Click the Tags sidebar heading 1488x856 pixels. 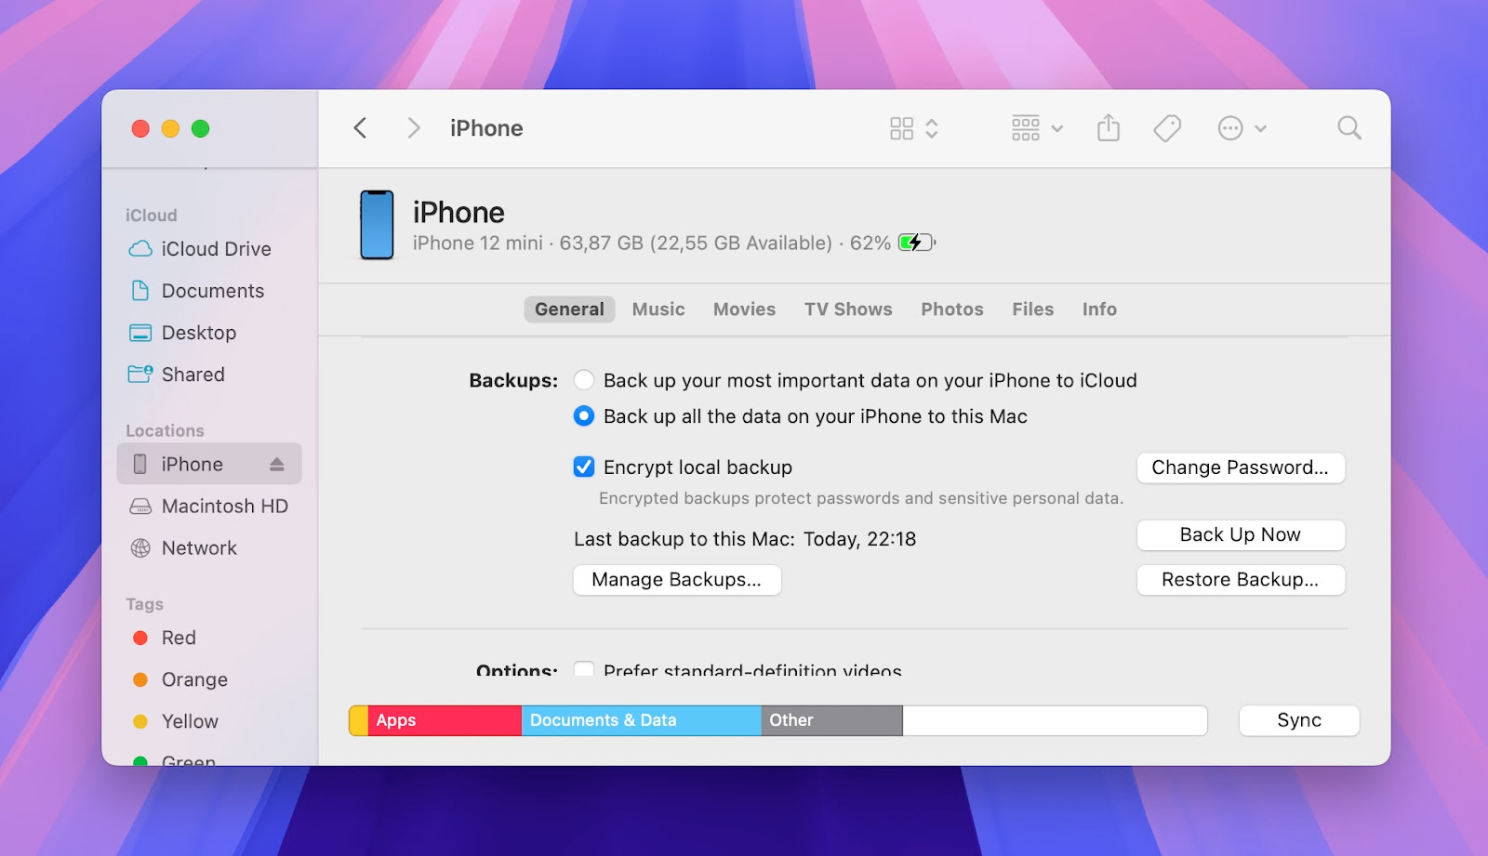click(x=145, y=604)
